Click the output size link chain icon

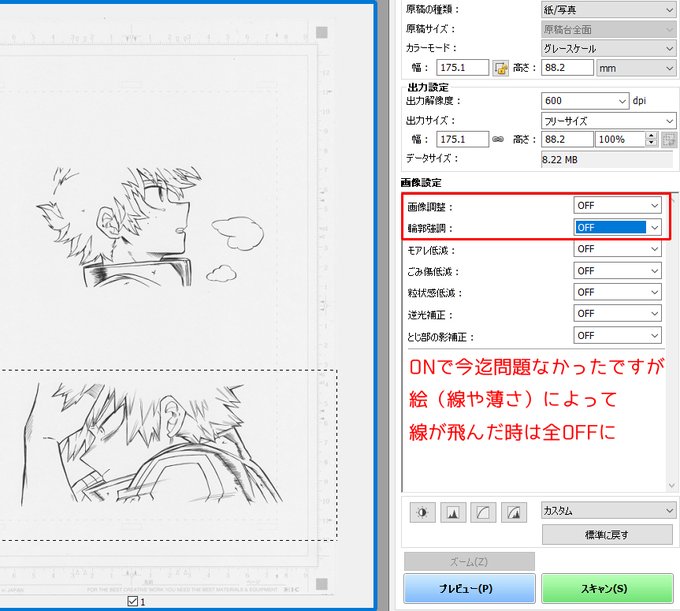[498, 139]
